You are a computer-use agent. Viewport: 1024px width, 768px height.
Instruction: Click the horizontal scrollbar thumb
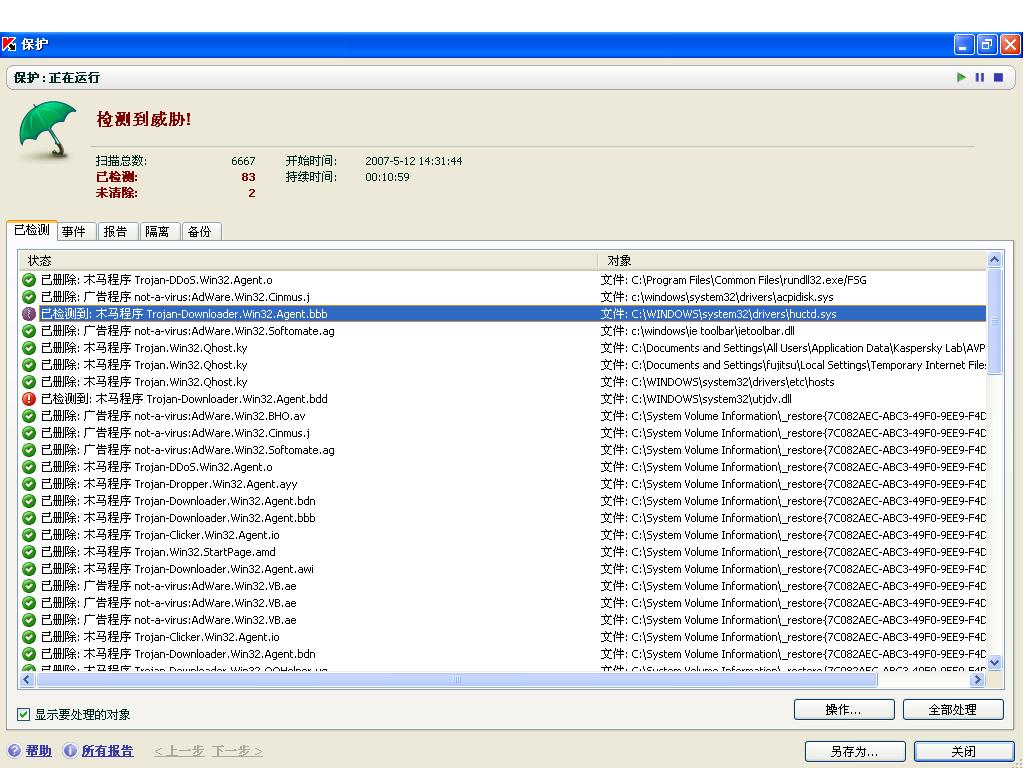(x=456, y=680)
